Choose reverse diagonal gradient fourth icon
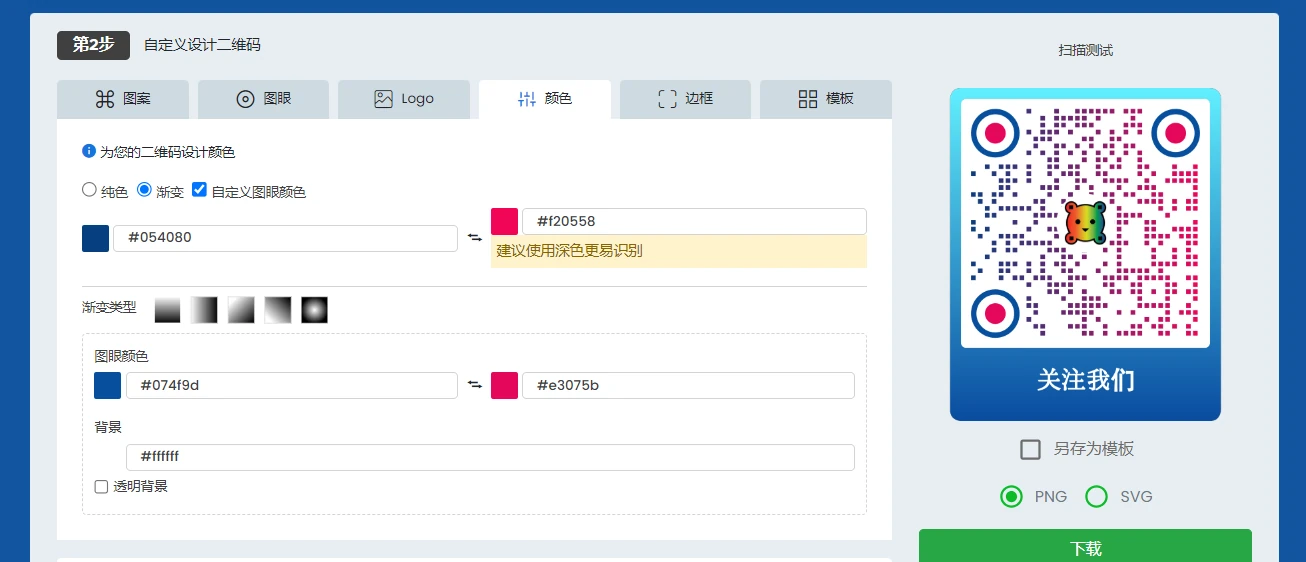The image size is (1306, 562). (x=277, y=310)
